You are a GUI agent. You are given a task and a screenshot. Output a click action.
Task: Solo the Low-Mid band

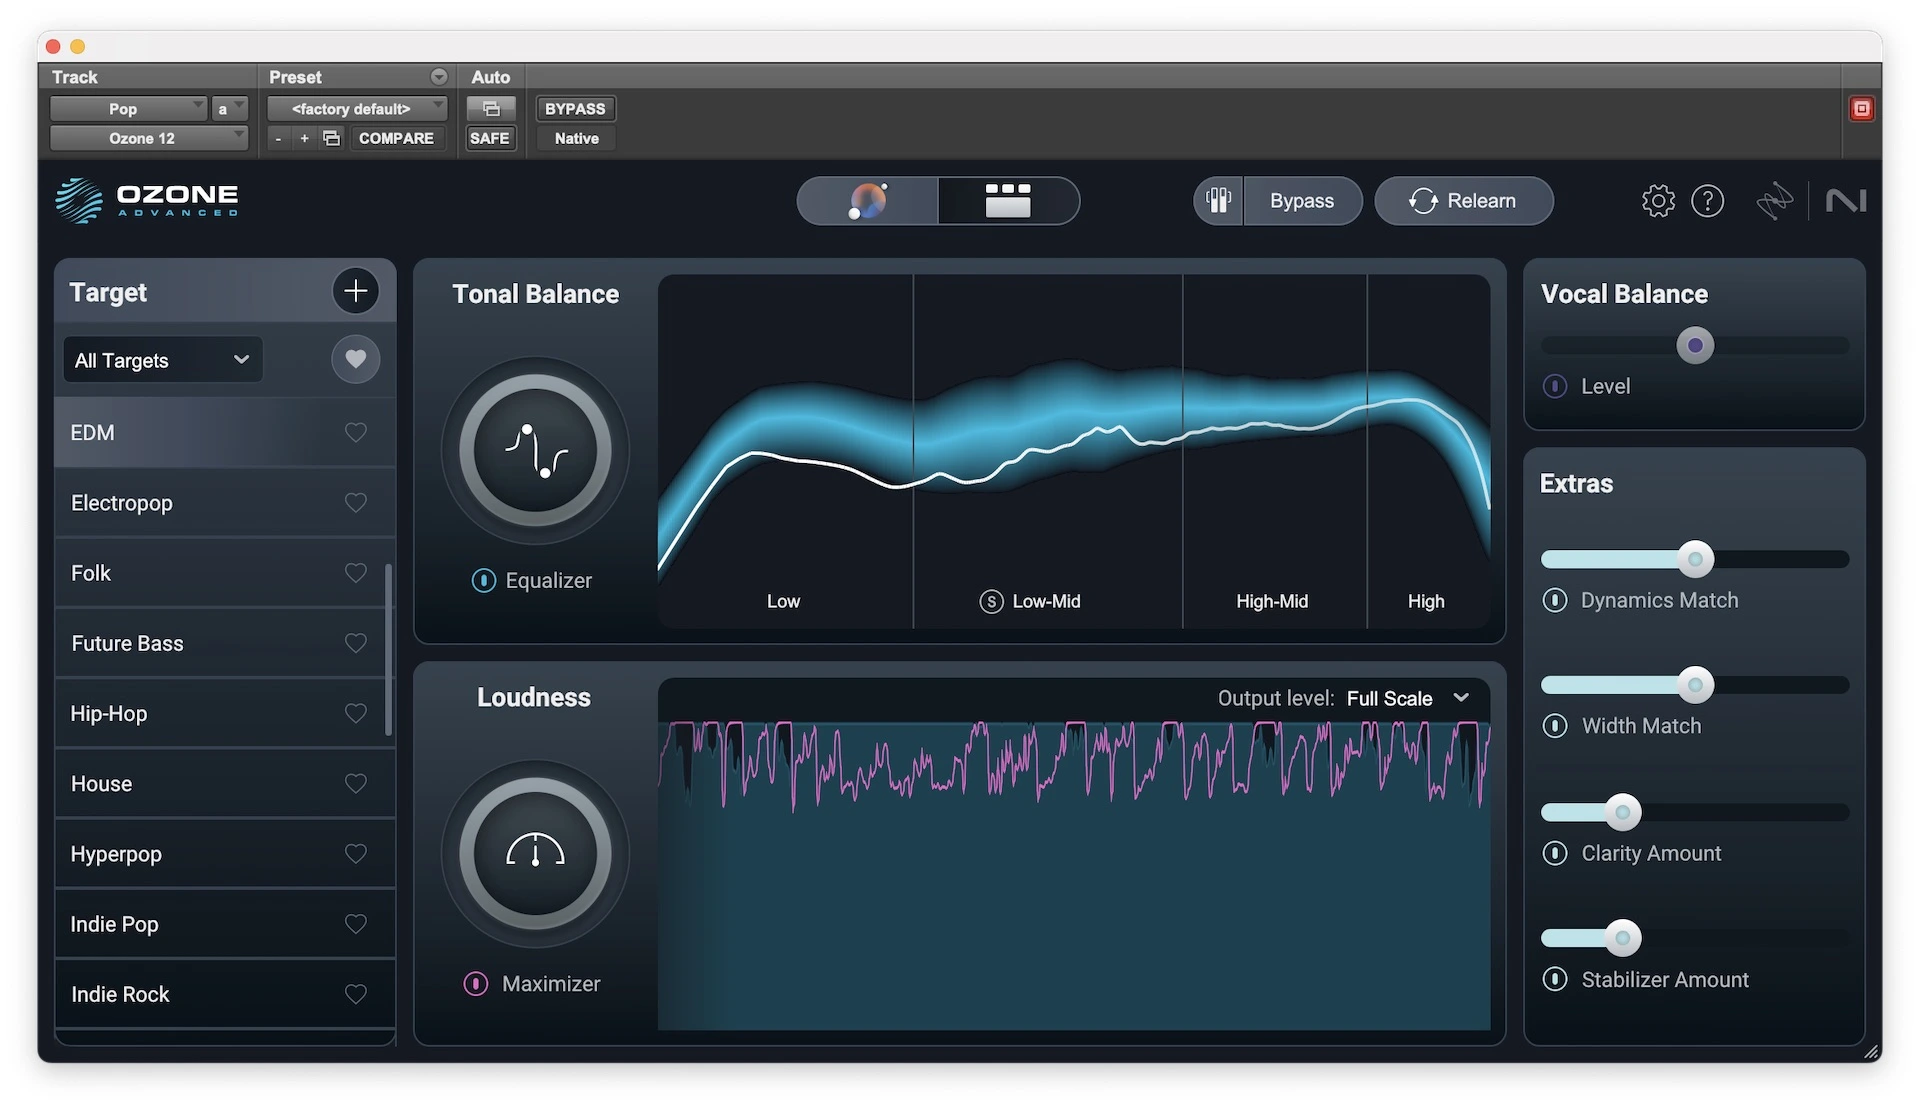tap(991, 601)
